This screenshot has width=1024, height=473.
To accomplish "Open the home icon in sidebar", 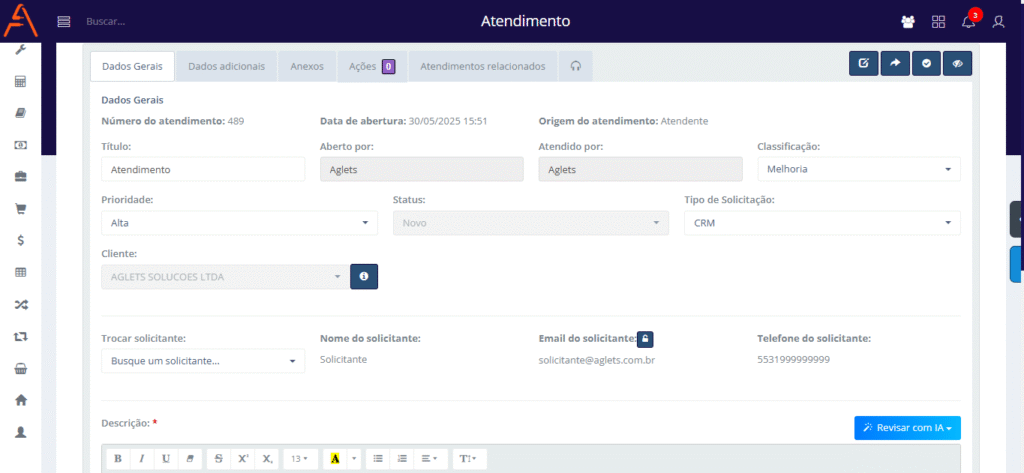I will point(20,400).
